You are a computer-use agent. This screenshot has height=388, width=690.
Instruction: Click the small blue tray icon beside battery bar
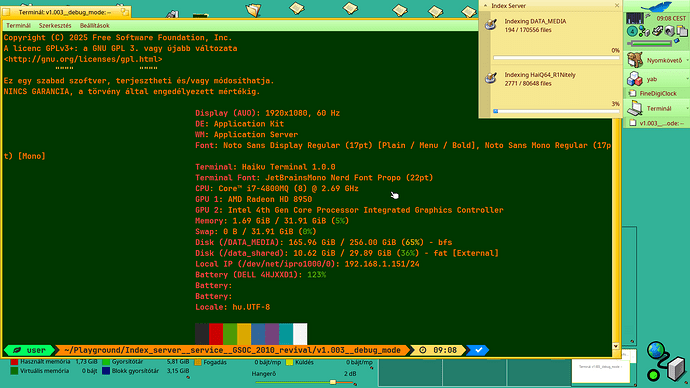(677, 41)
